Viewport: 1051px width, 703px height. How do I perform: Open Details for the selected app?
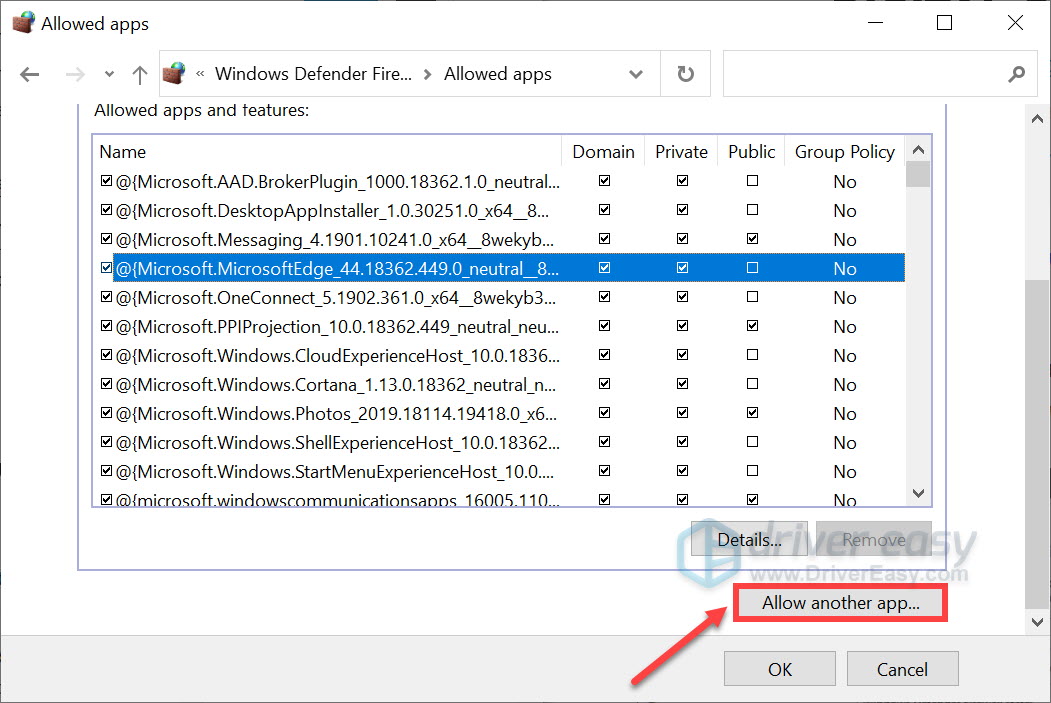tap(749, 539)
